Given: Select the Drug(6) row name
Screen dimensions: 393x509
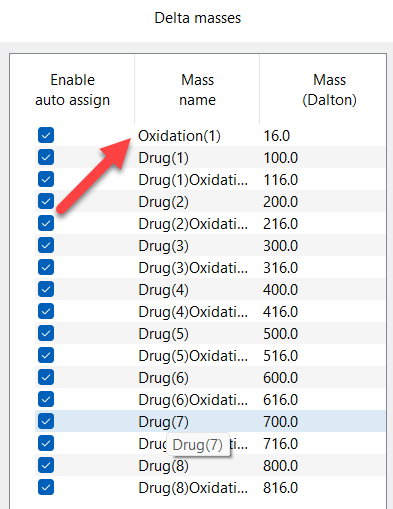Looking at the screenshot, I should pos(163,378).
